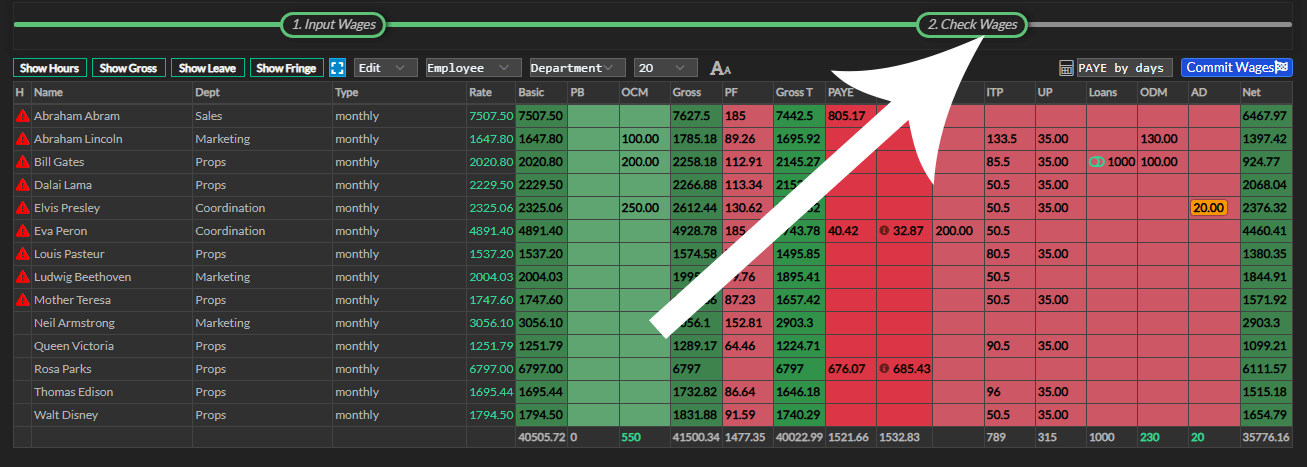The width and height of the screenshot is (1307, 467).
Task: Click the warning icon for Bill Gates
Action: [x=22, y=162]
